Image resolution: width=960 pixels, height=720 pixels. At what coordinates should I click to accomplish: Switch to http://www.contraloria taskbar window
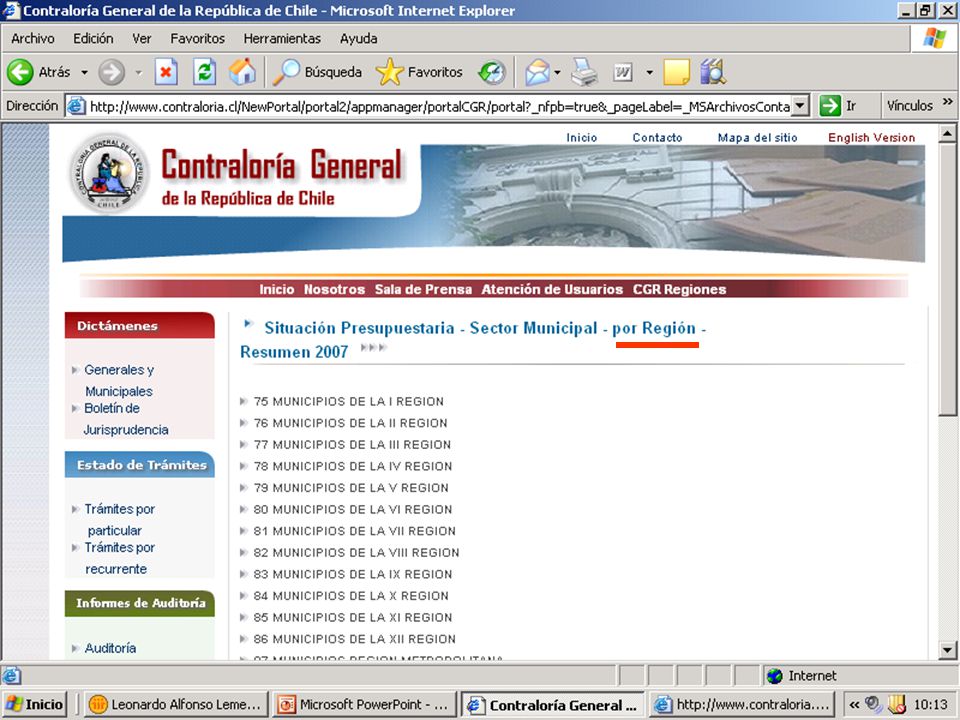[742, 705]
